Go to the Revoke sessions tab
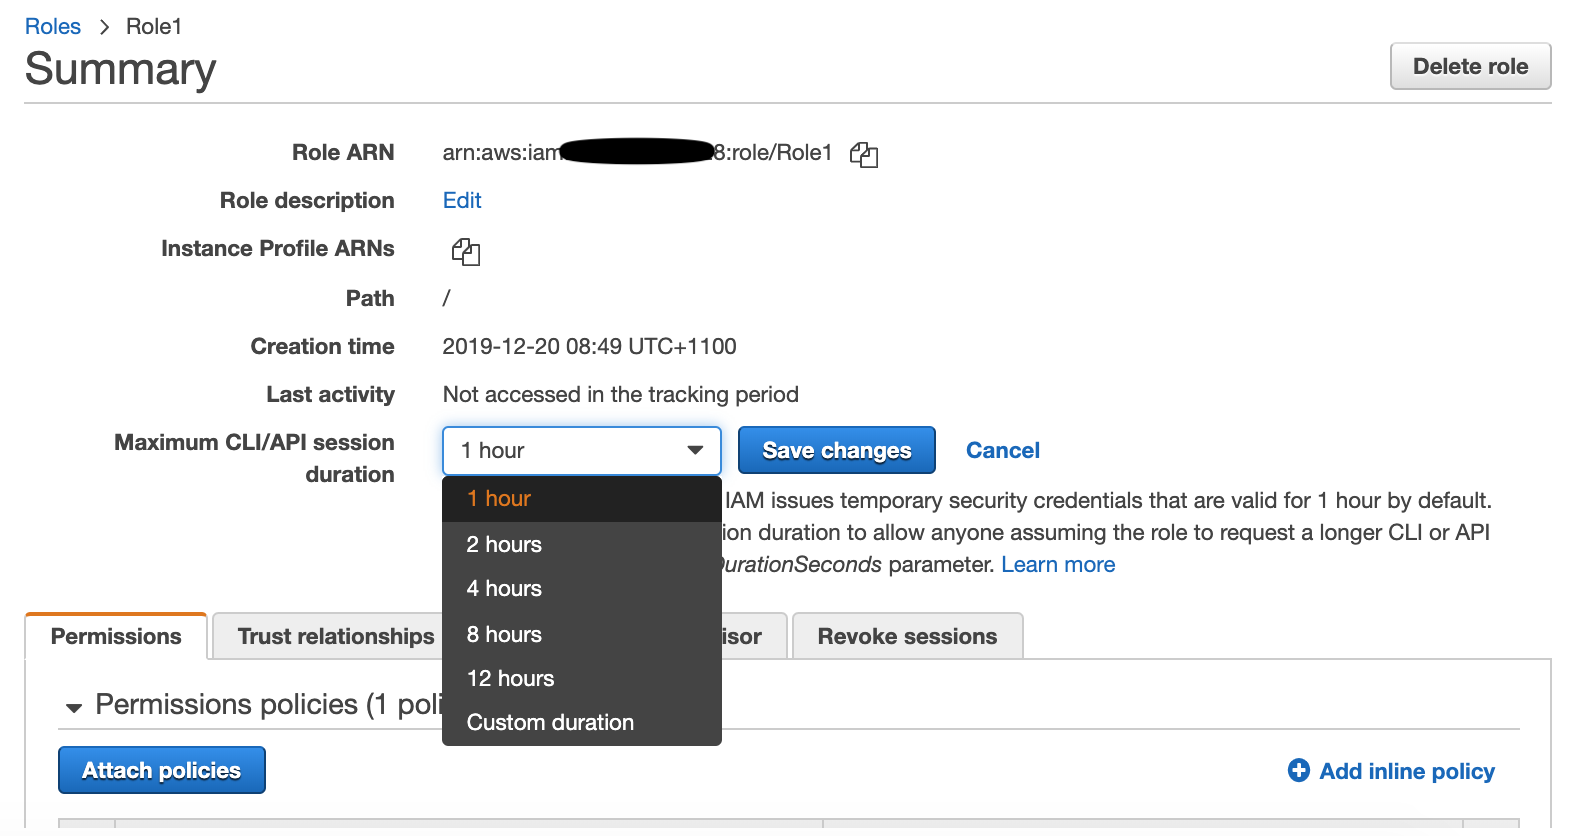This screenshot has height=836, width=1574. tap(907, 637)
